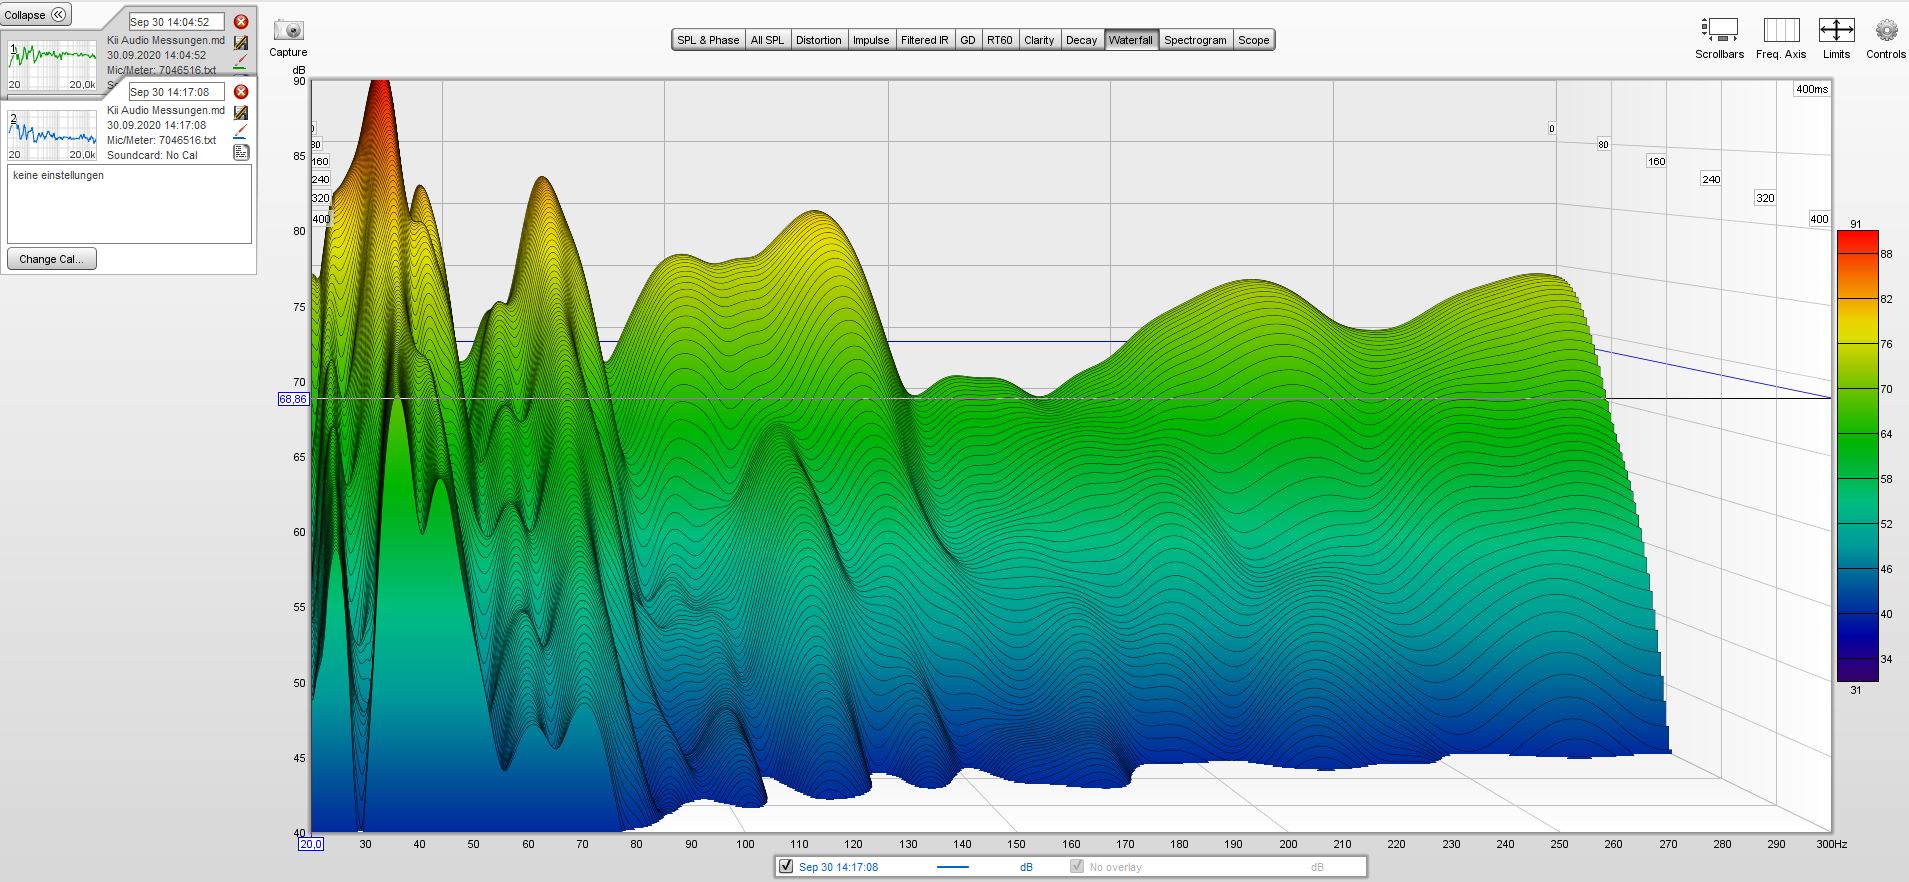Open the Spectrogram graph tab
Image resolution: width=1909 pixels, height=882 pixels.
pos(1195,40)
